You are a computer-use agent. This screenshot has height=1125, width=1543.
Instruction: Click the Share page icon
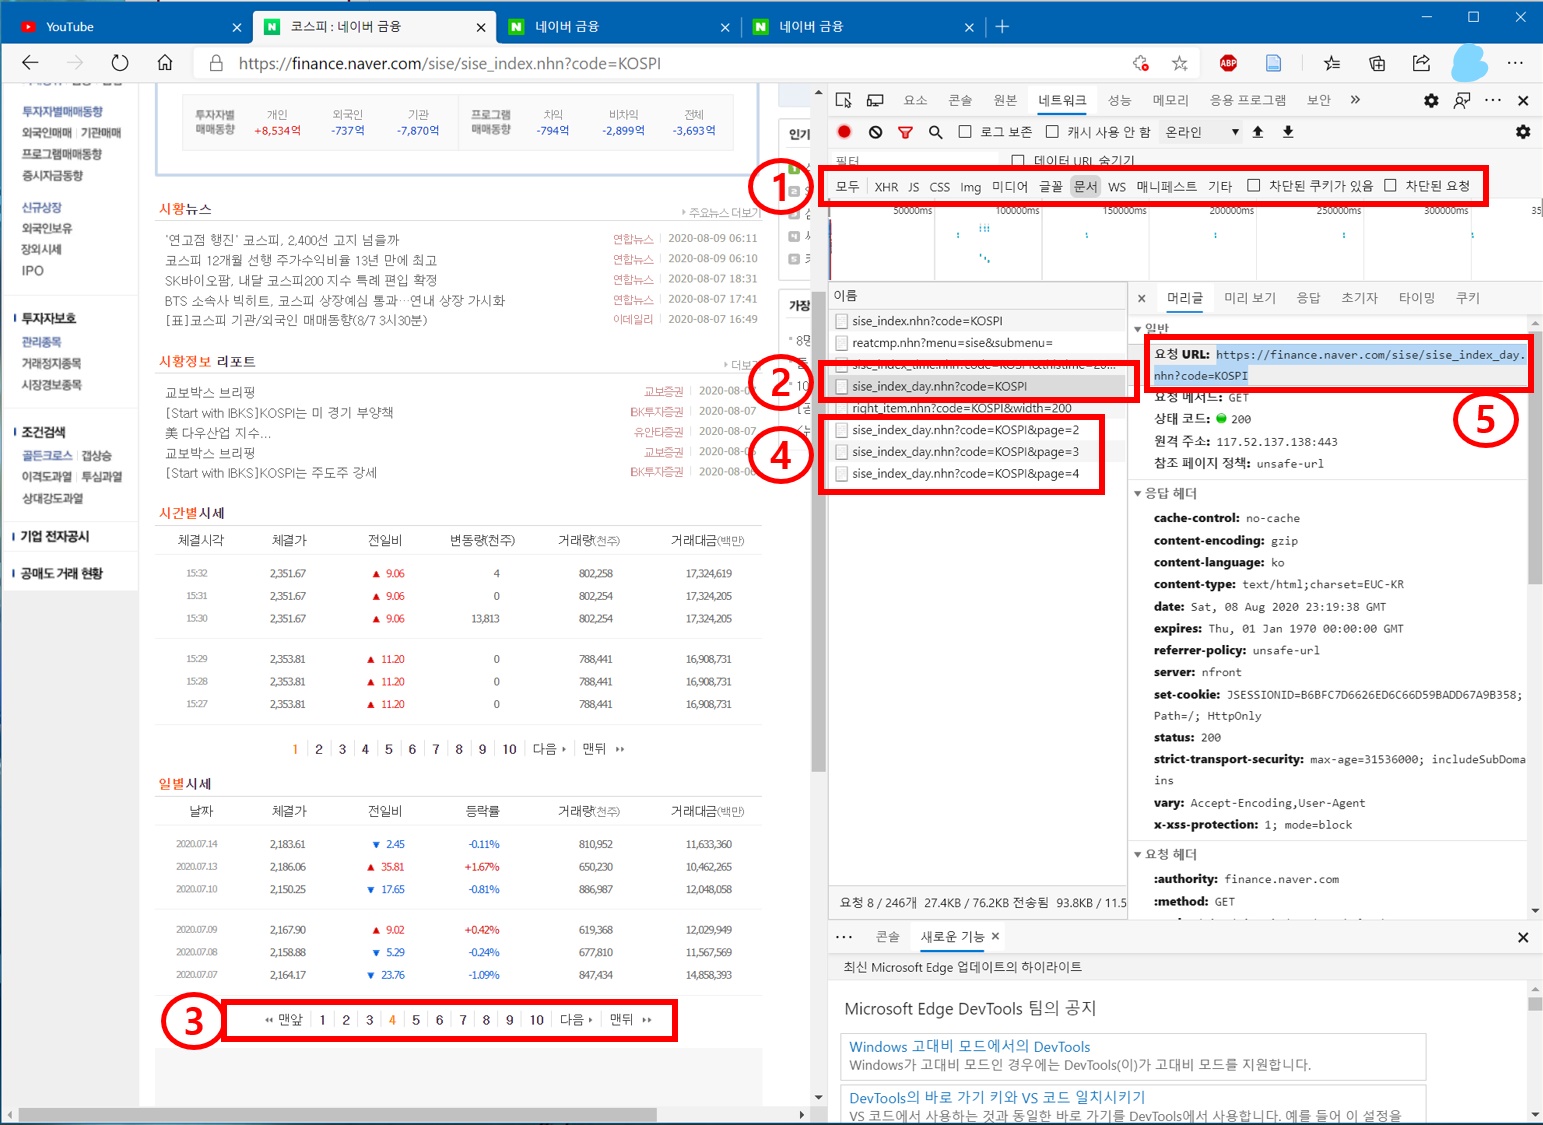[x=1421, y=63]
